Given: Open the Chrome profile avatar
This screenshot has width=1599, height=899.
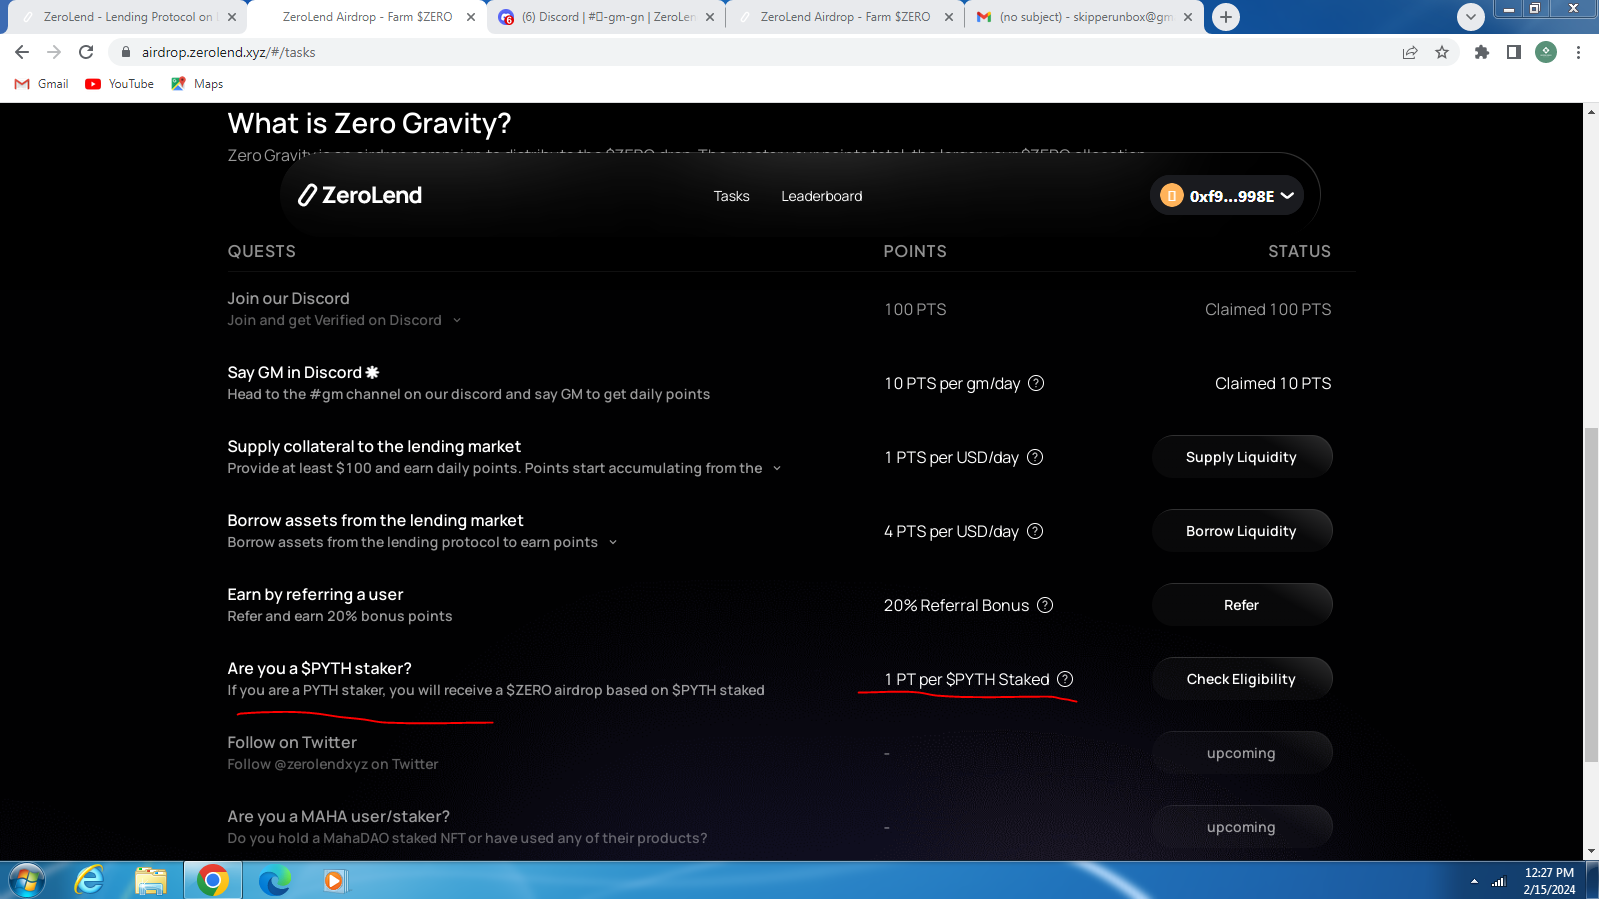Looking at the screenshot, I should 1546,52.
